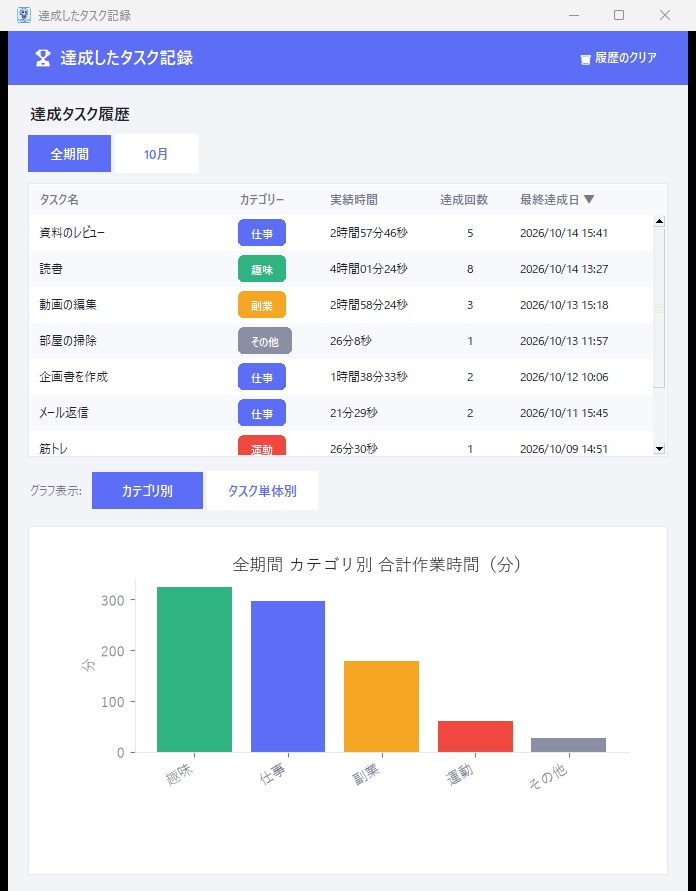The image size is (696, 891).
Task: Sort by 最終達成日 column header
Action: [x=557, y=199]
